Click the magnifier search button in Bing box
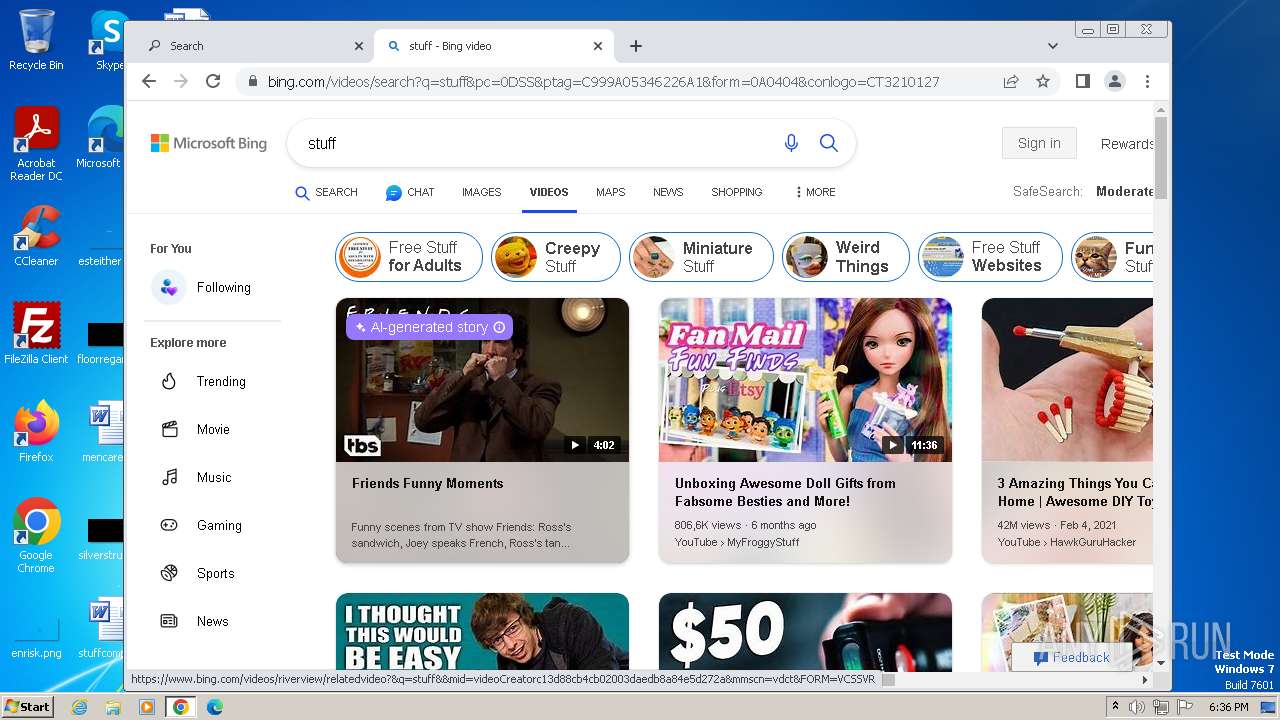 click(829, 143)
